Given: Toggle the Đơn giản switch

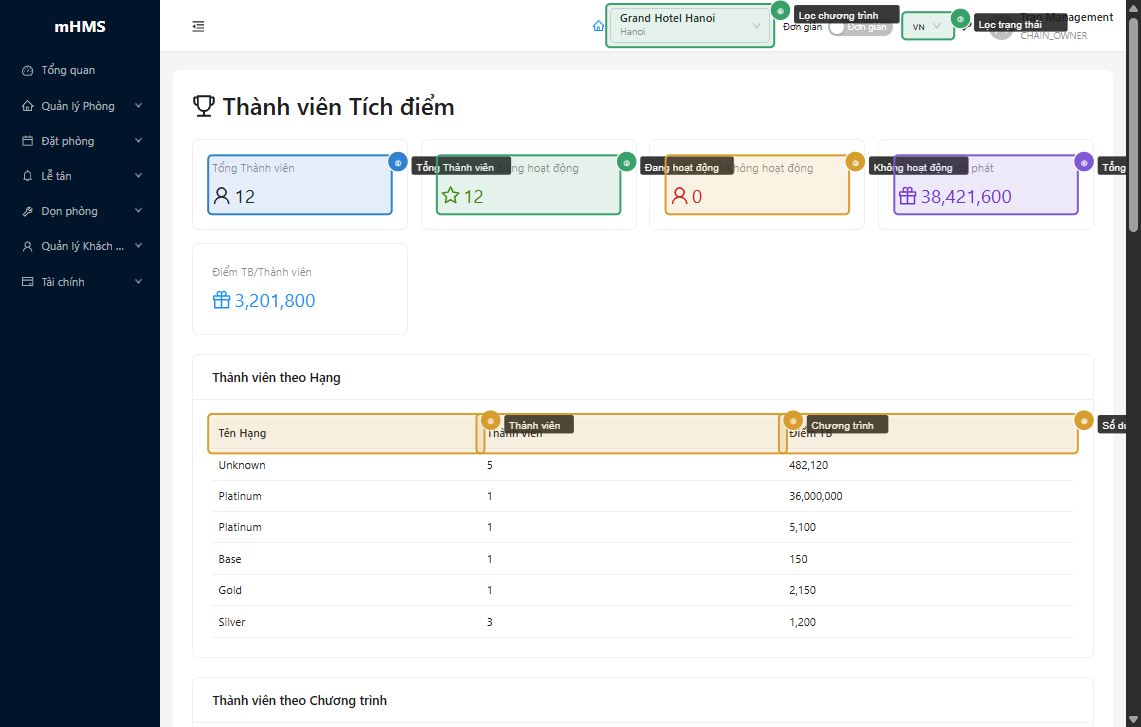Looking at the screenshot, I should tap(860, 27).
